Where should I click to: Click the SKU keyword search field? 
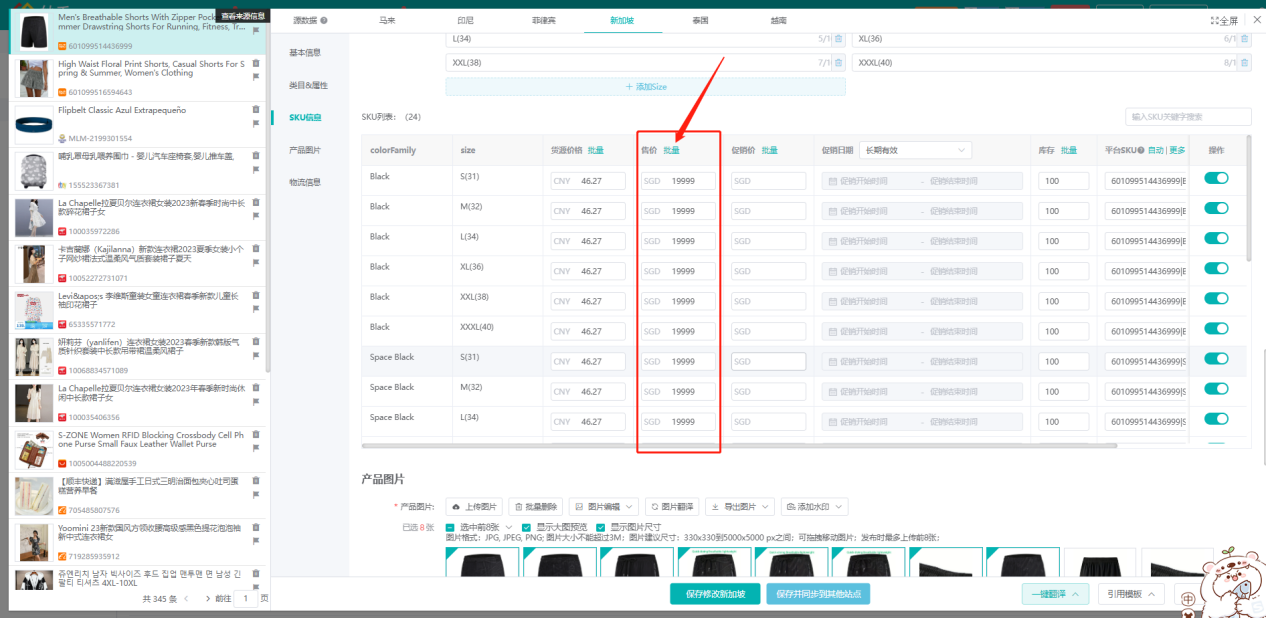[1188, 117]
